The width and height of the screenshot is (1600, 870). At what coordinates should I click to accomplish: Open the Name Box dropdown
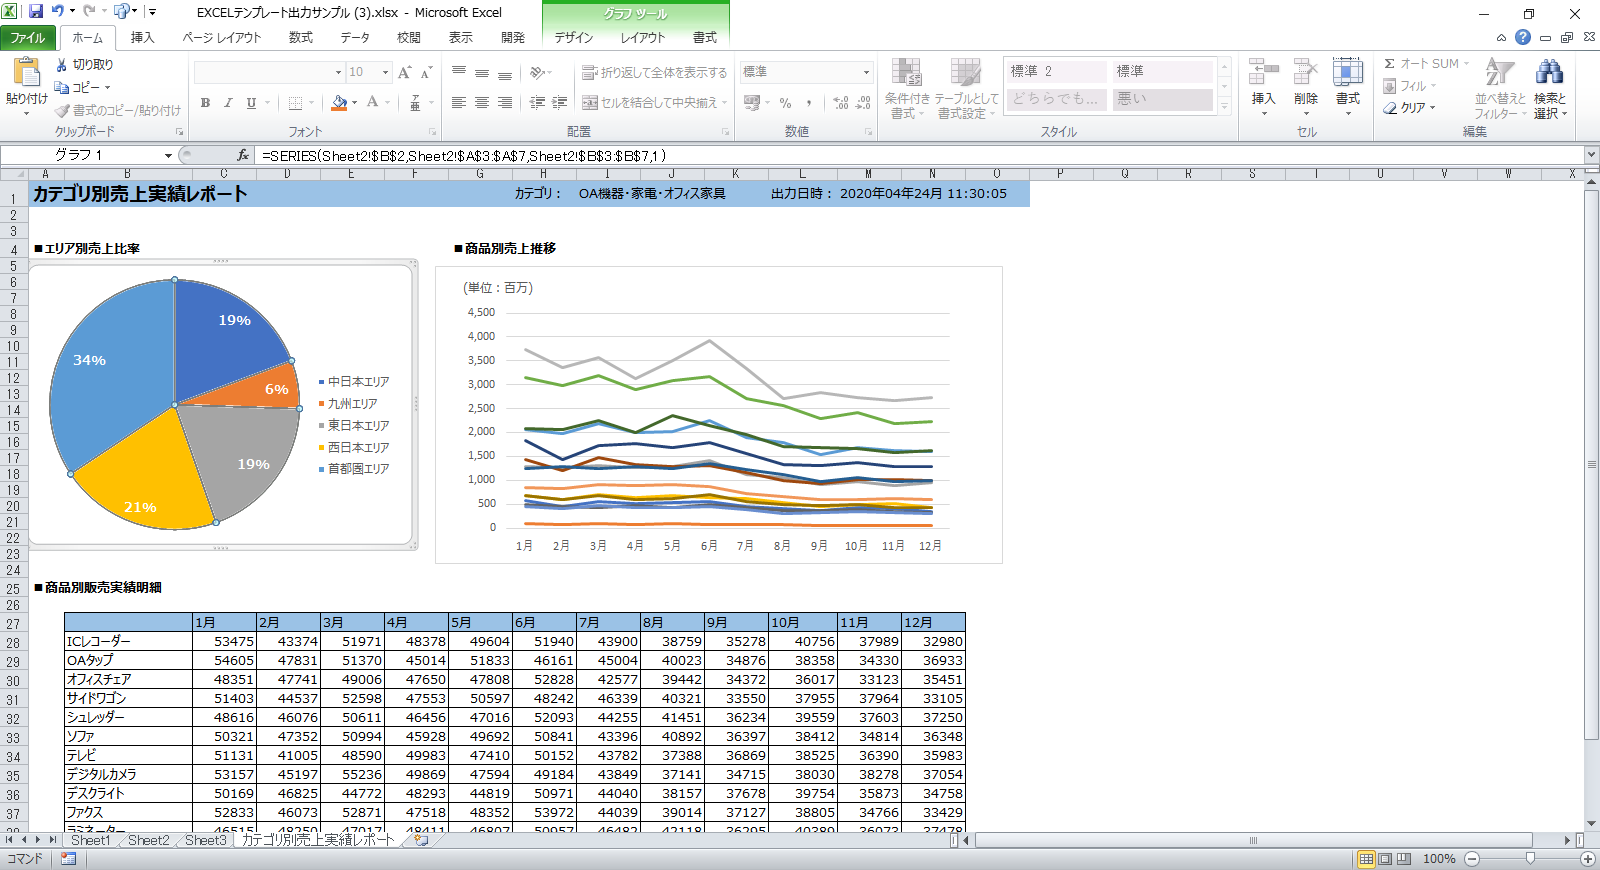pos(168,155)
